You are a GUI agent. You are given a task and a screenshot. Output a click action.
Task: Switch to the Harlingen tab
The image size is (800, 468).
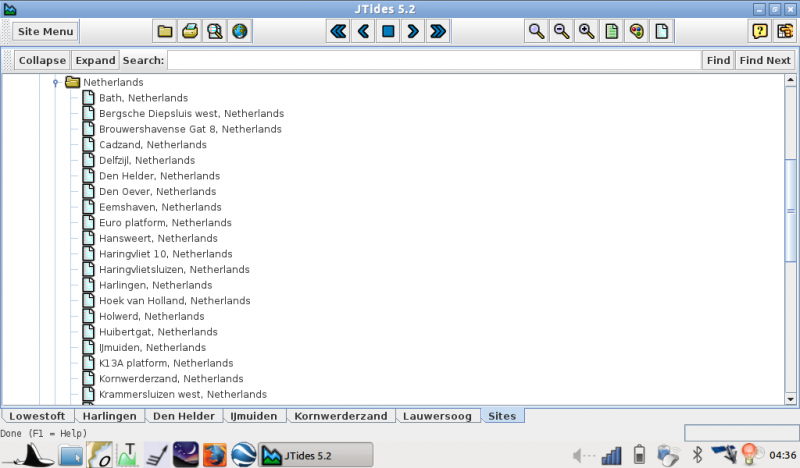coord(110,416)
